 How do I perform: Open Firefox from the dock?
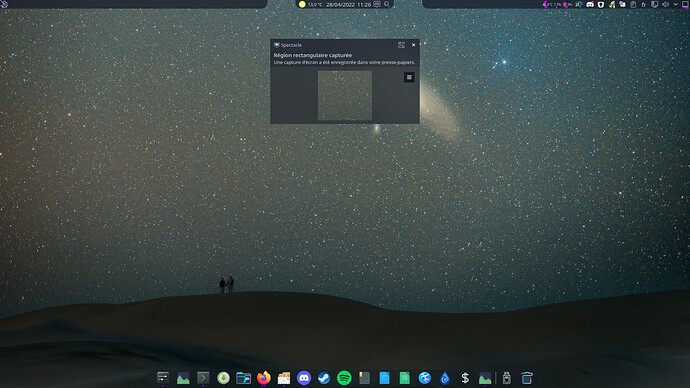pyautogui.click(x=264, y=378)
